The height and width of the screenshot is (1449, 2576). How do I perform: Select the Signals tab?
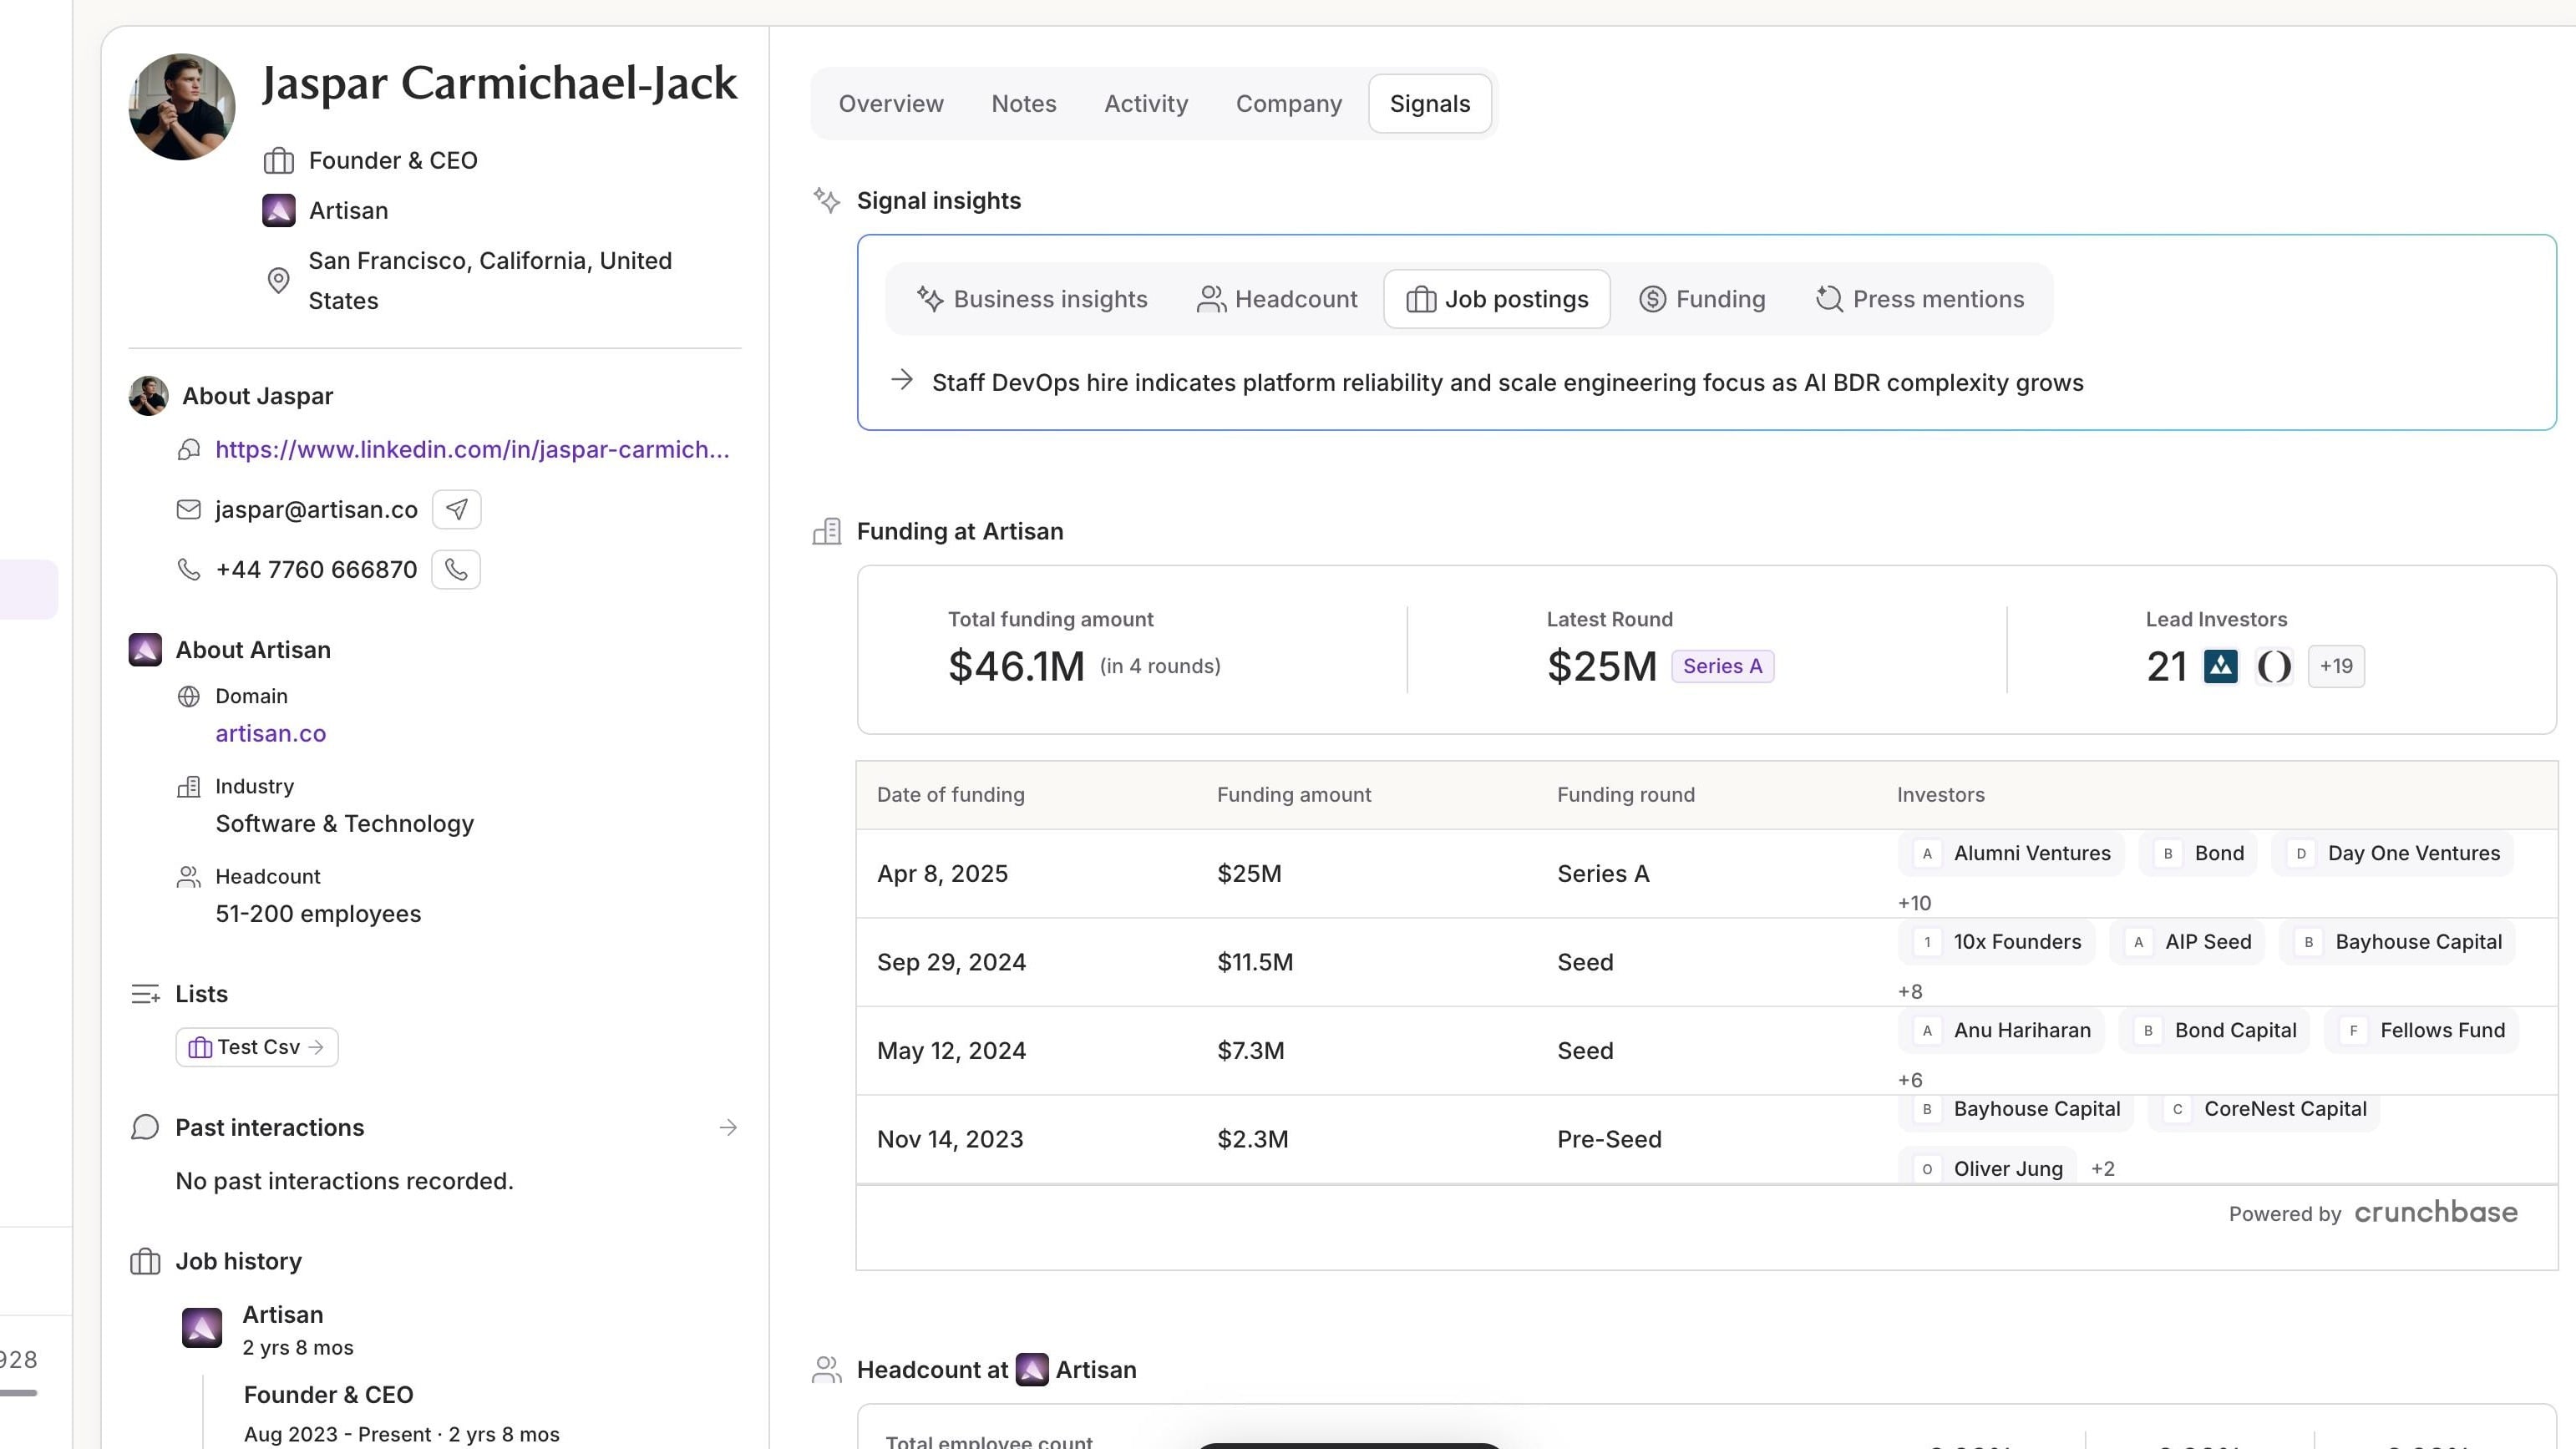(1430, 104)
